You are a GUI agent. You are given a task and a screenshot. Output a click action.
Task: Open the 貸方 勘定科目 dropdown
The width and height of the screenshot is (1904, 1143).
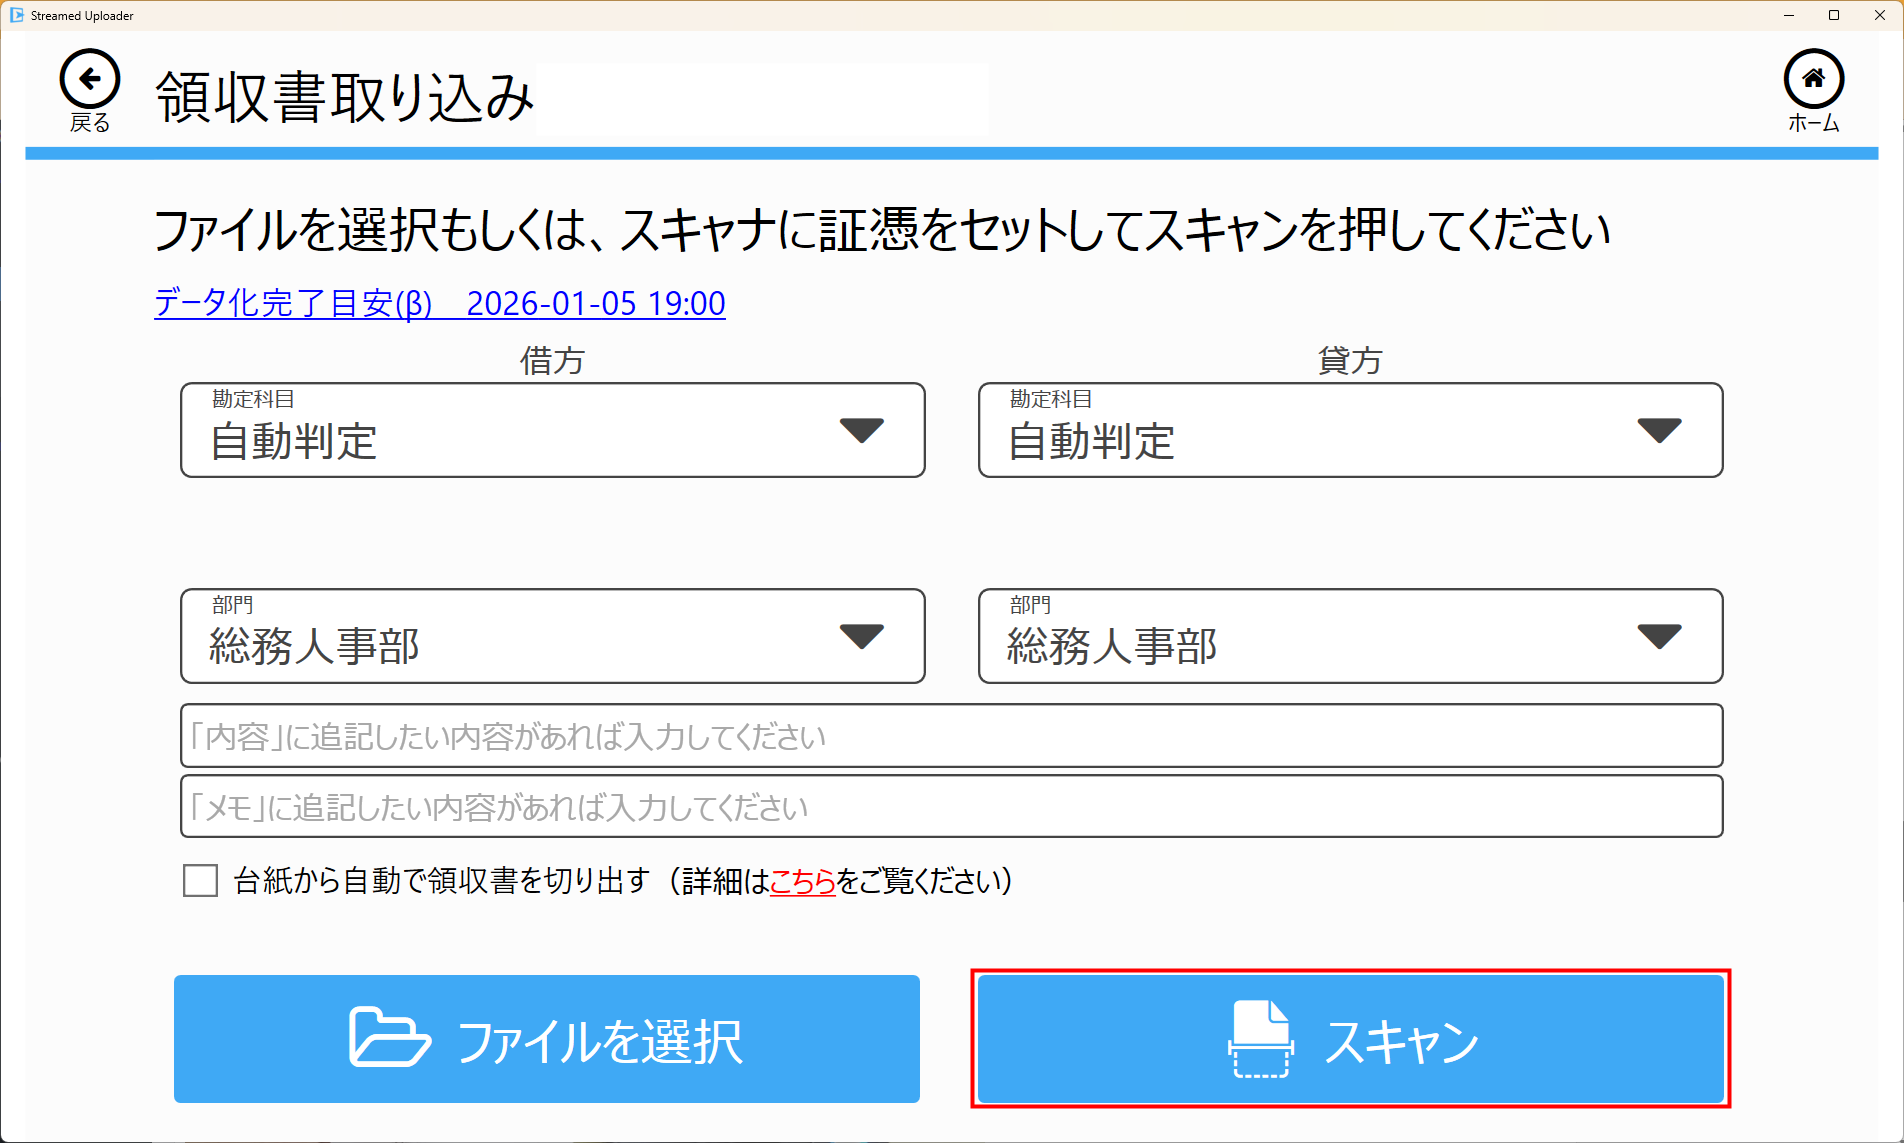point(1350,430)
